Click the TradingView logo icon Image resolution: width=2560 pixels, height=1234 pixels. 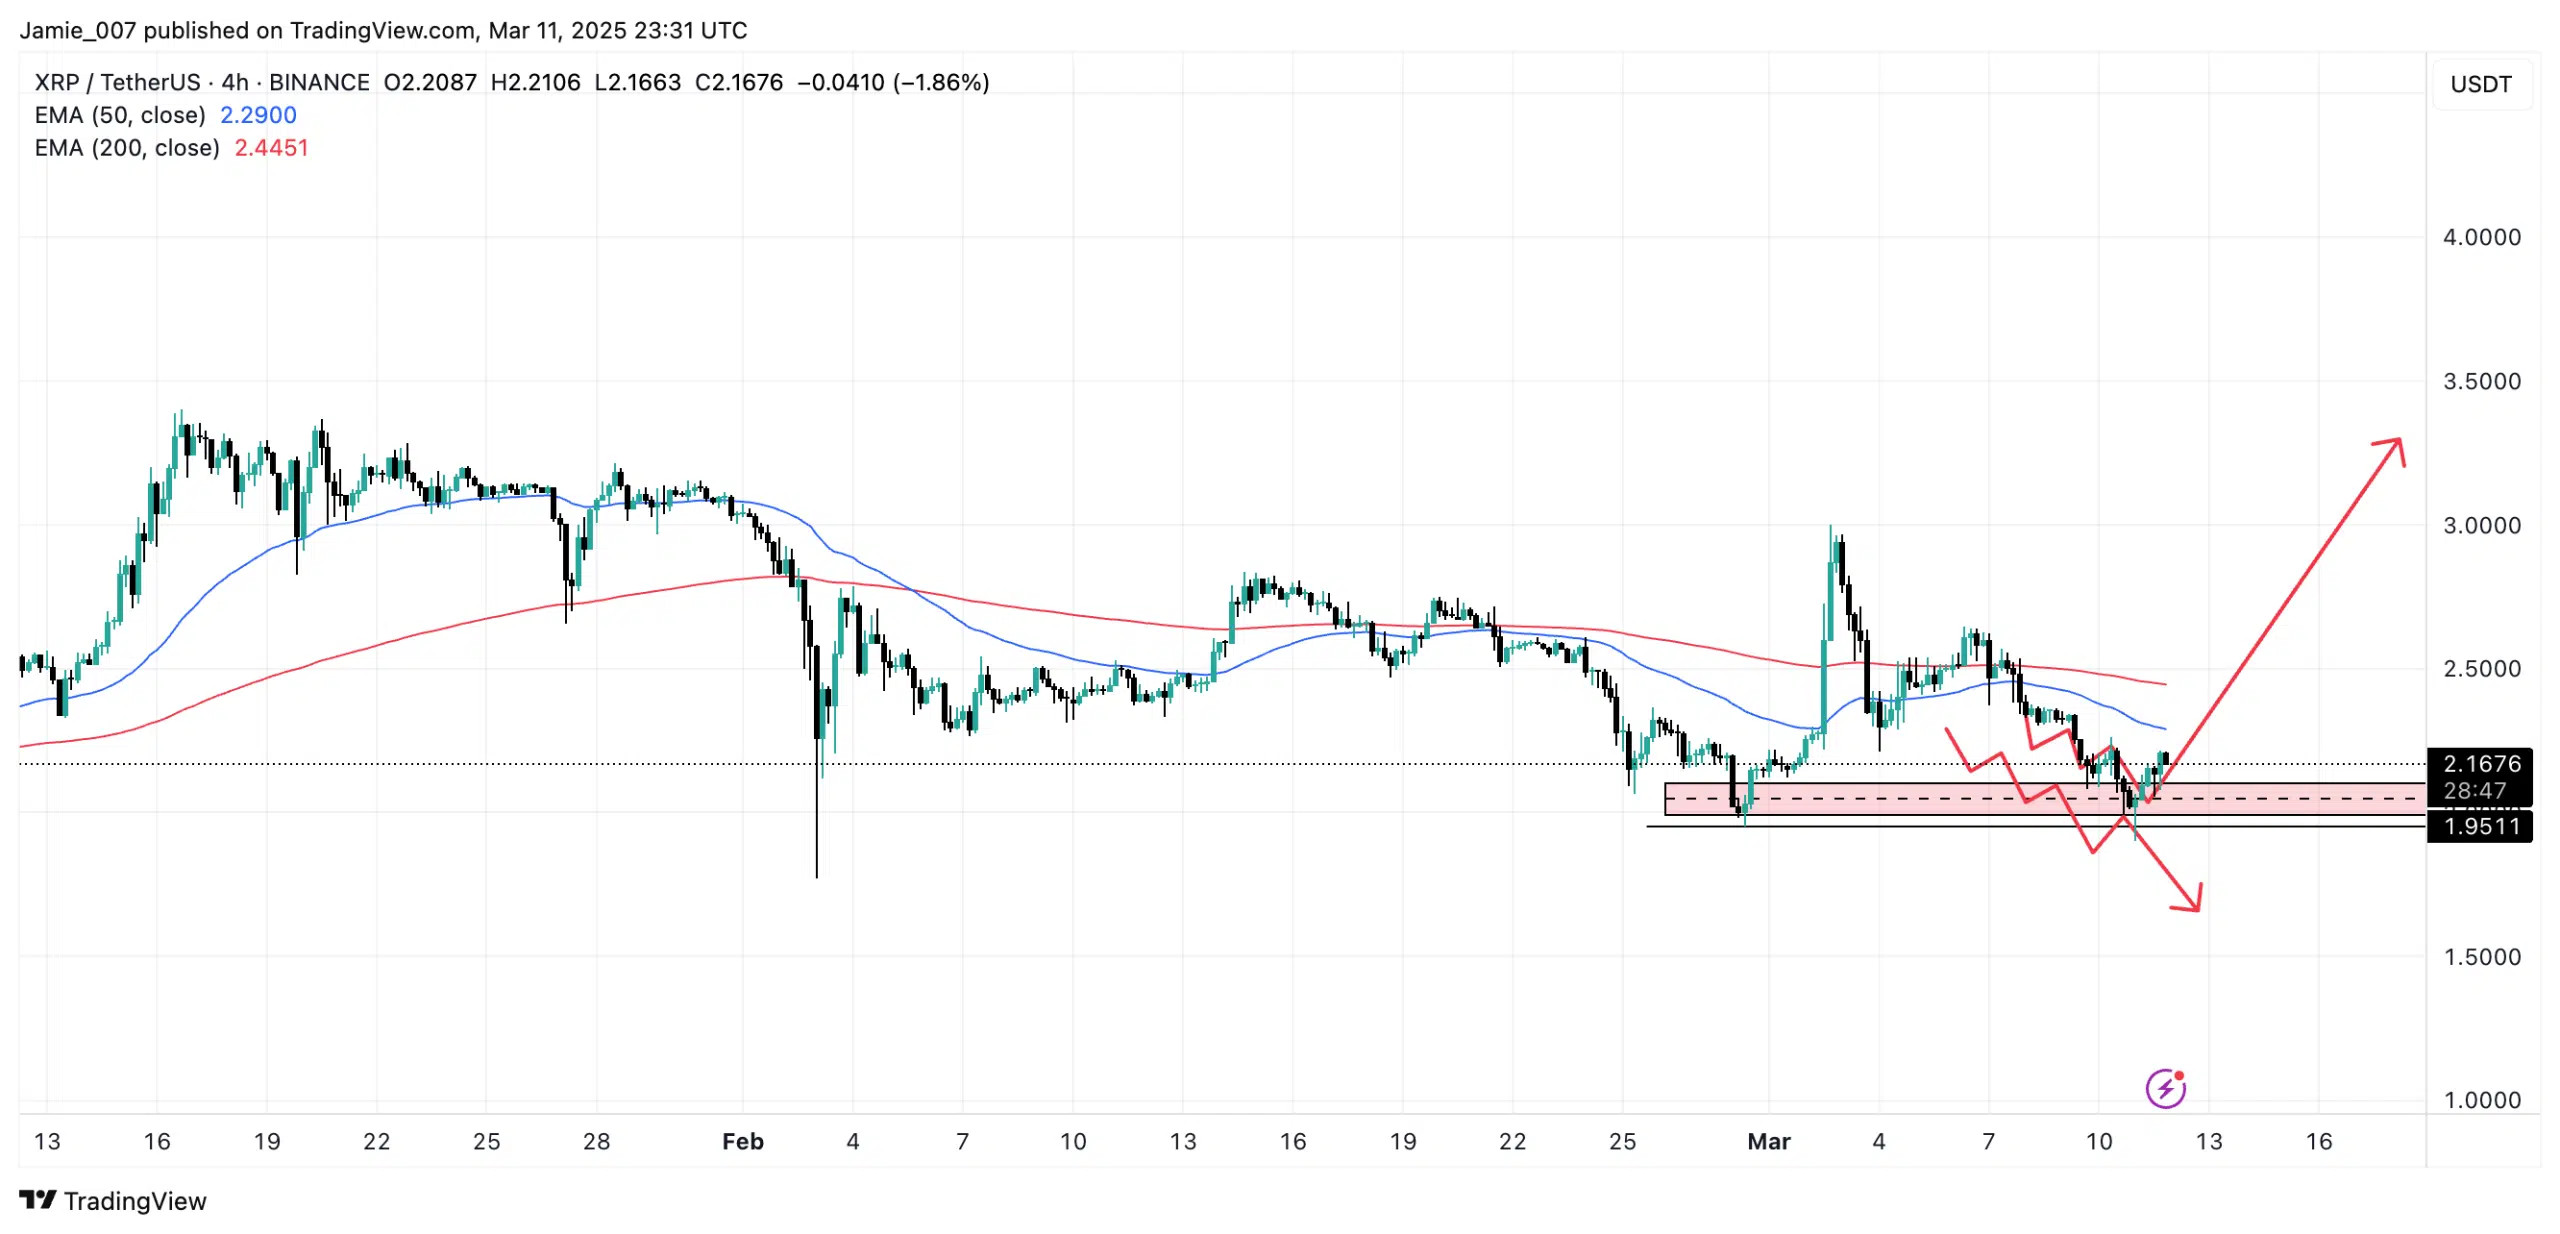(38, 1199)
